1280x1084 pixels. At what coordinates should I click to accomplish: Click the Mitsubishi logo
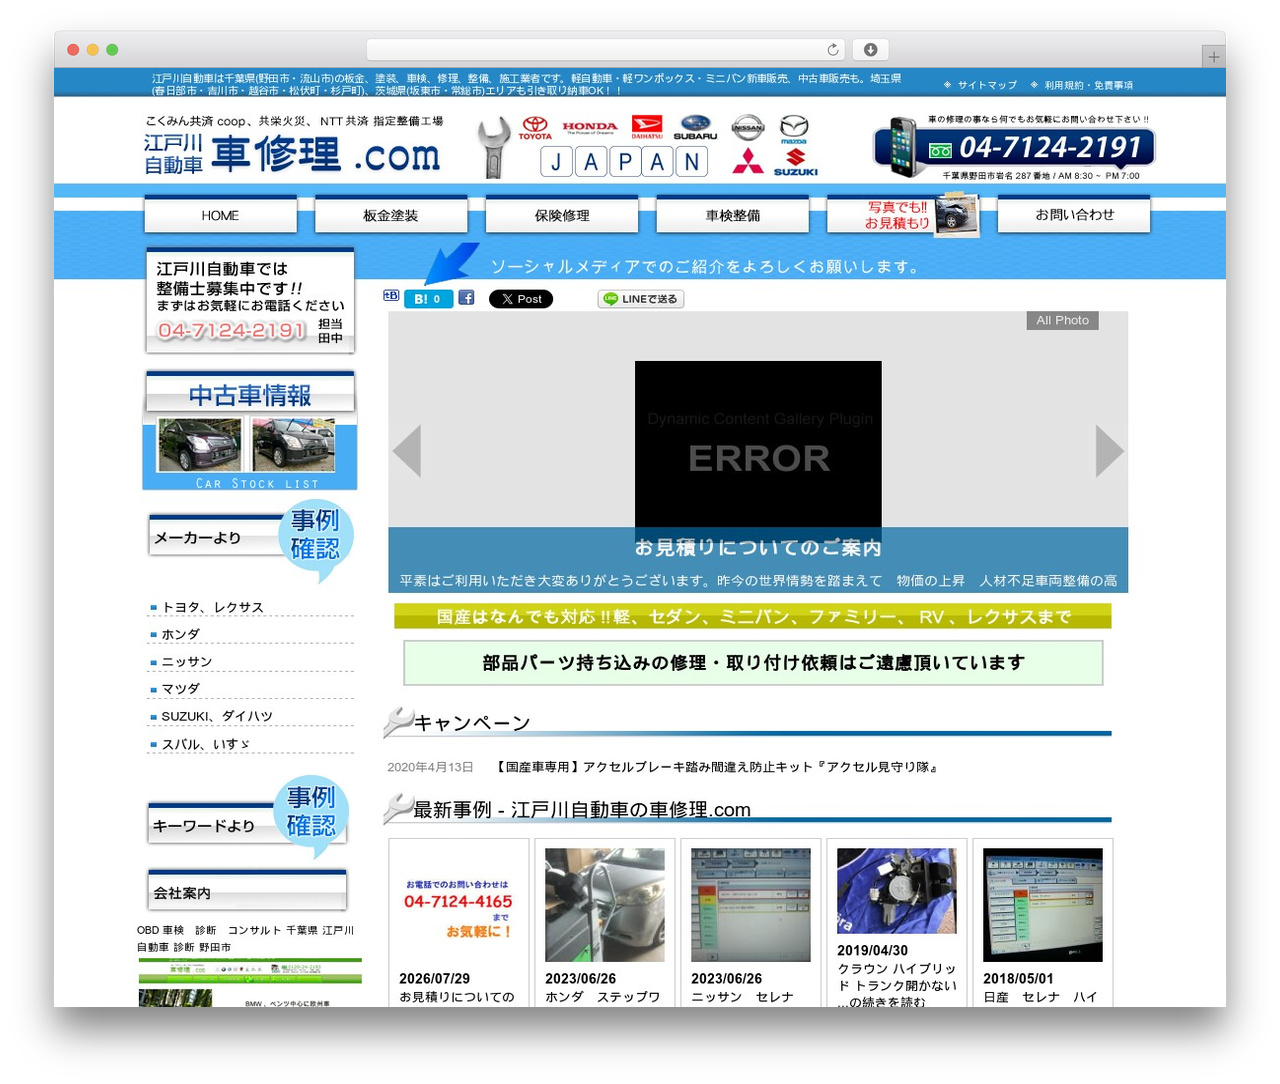tap(748, 161)
